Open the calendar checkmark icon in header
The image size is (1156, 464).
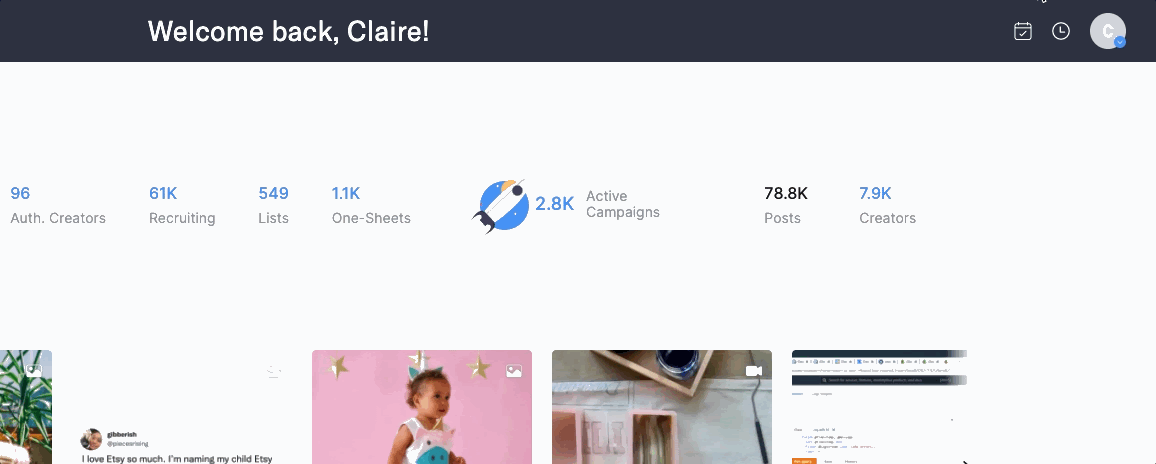pyautogui.click(x=1023, y=31)
